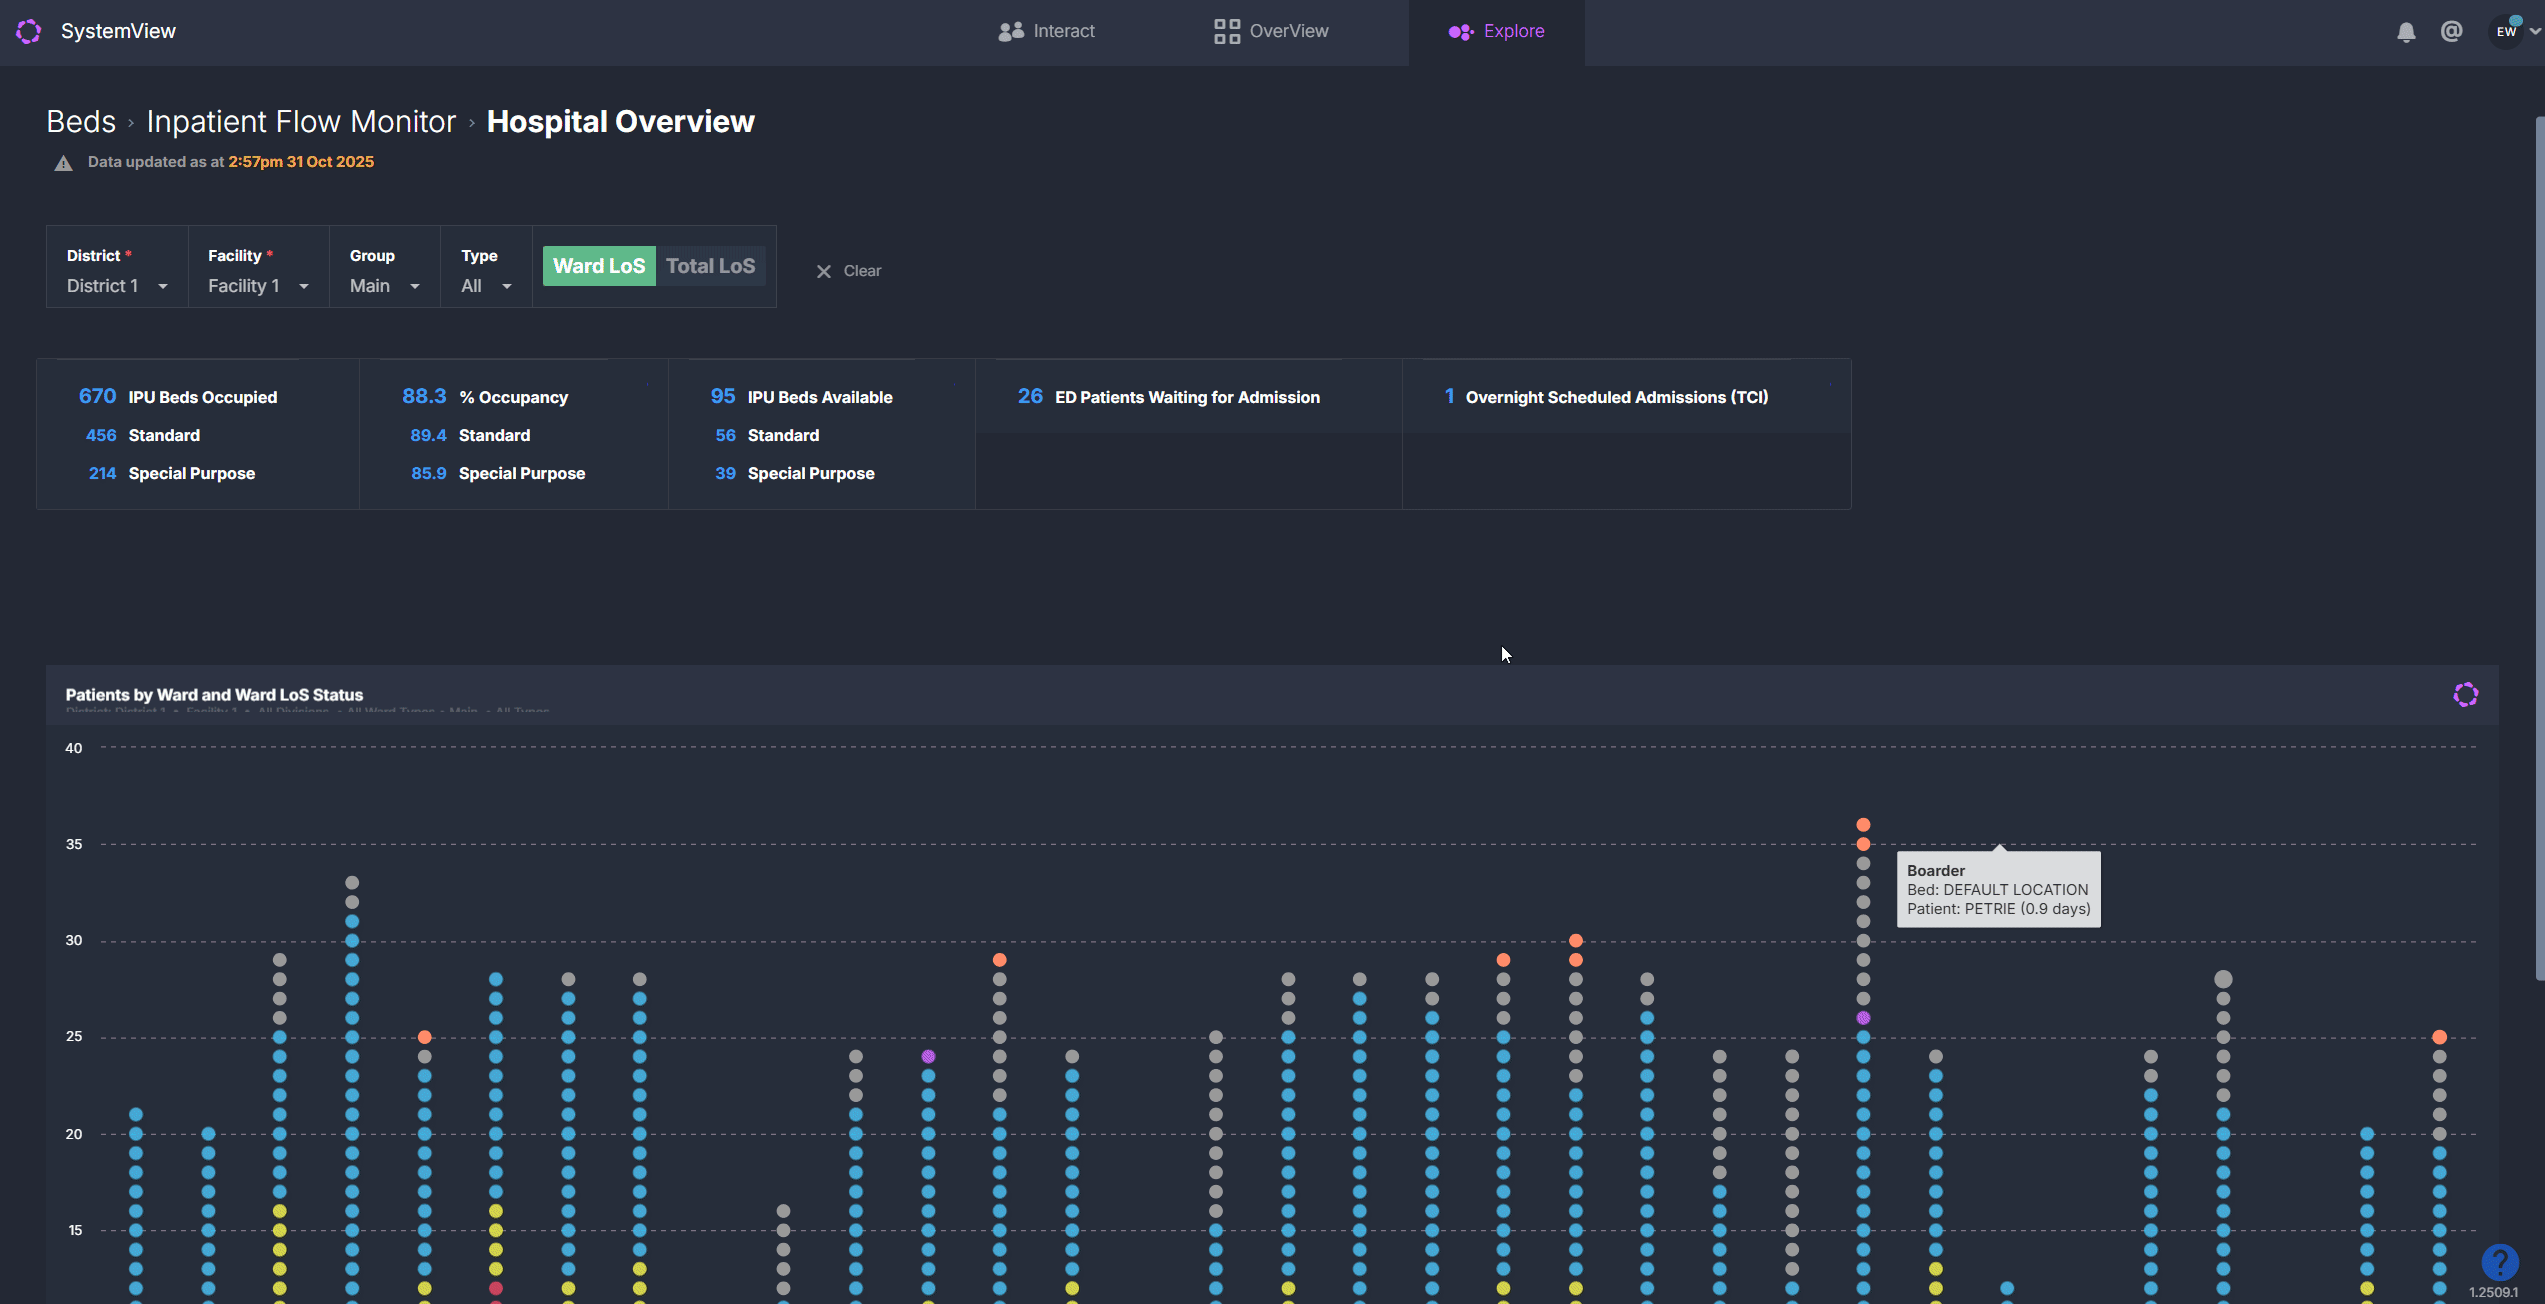
Task: Click the purple dot at 24 level
Action: point(928,1056)
